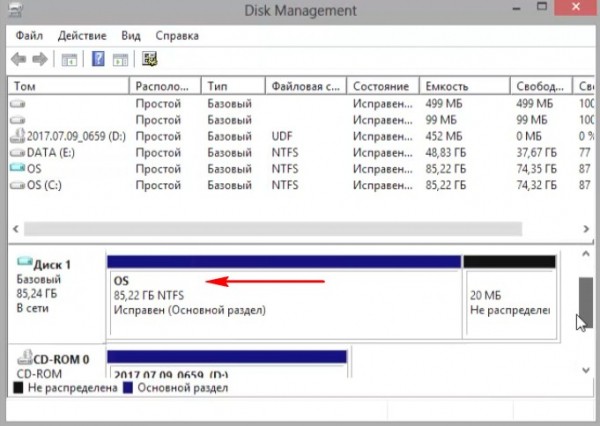
Task: Click the drive icon of DATA (E:)
Action: coord(18,153)
